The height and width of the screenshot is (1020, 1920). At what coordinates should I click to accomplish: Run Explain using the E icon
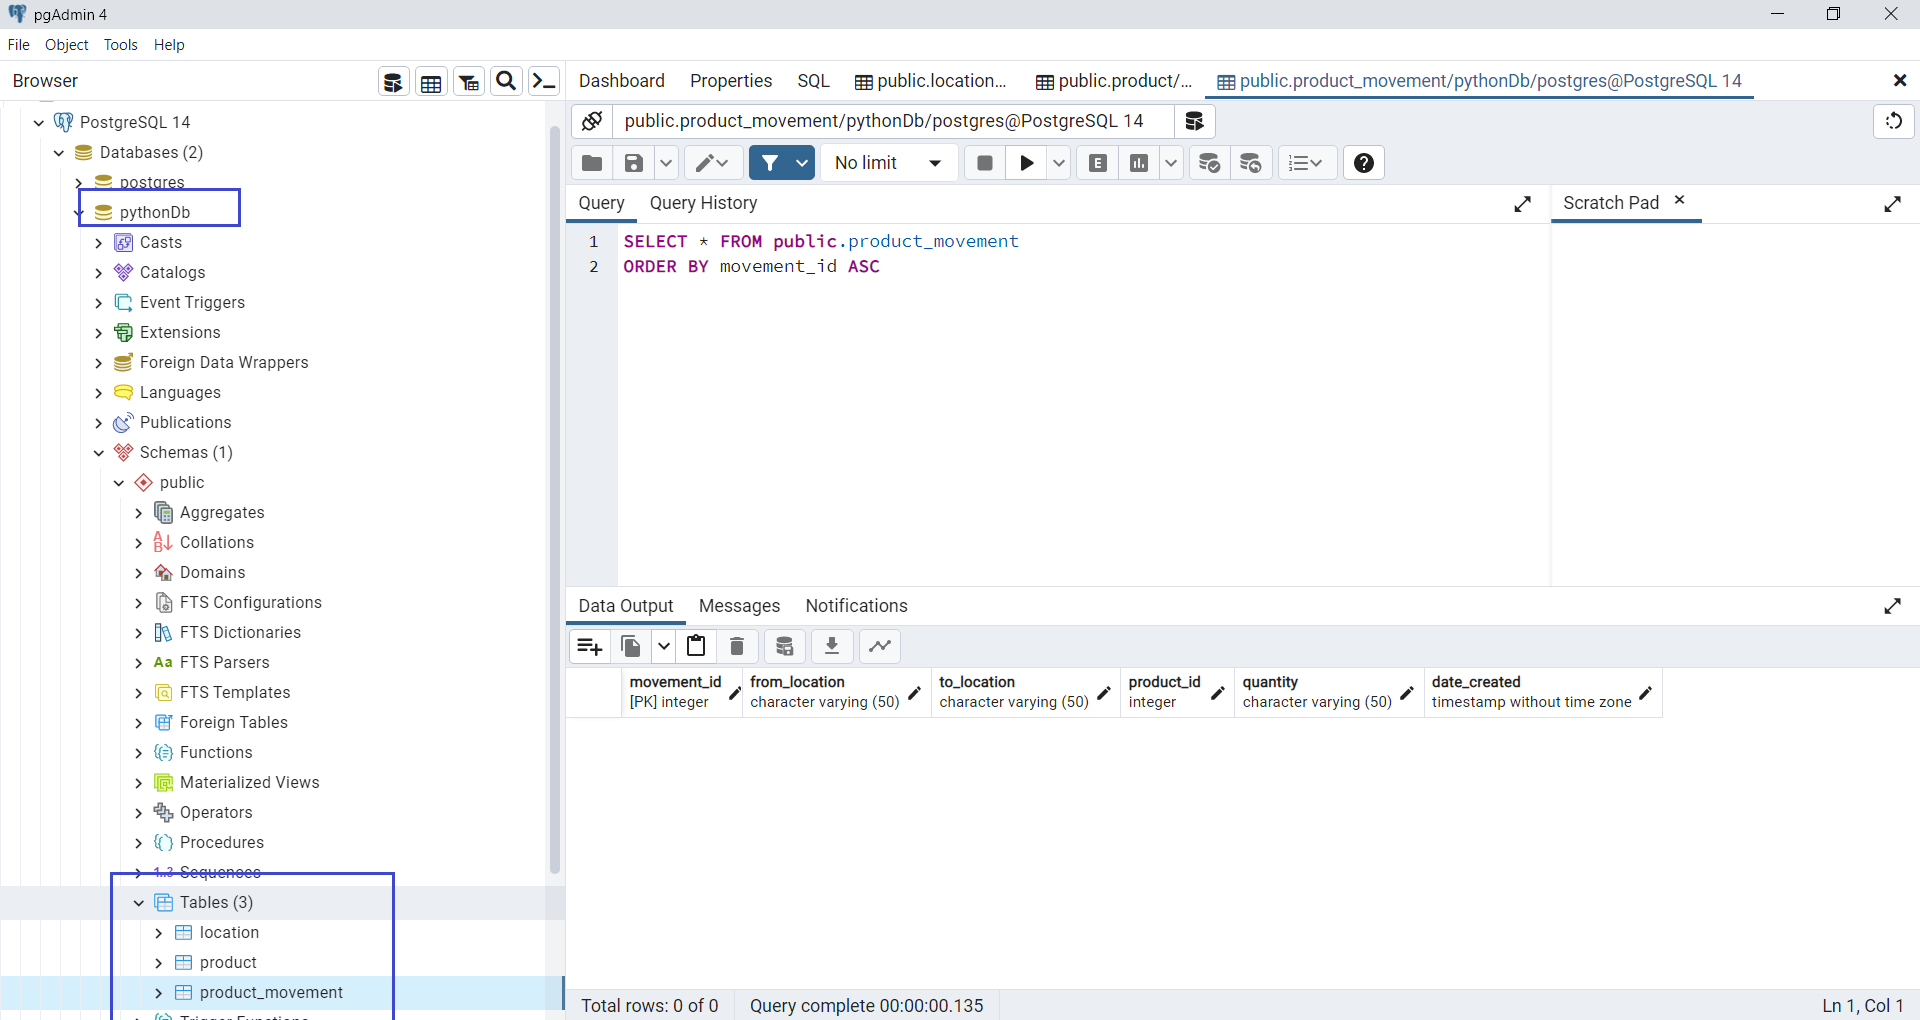(x=1097, y=162)
